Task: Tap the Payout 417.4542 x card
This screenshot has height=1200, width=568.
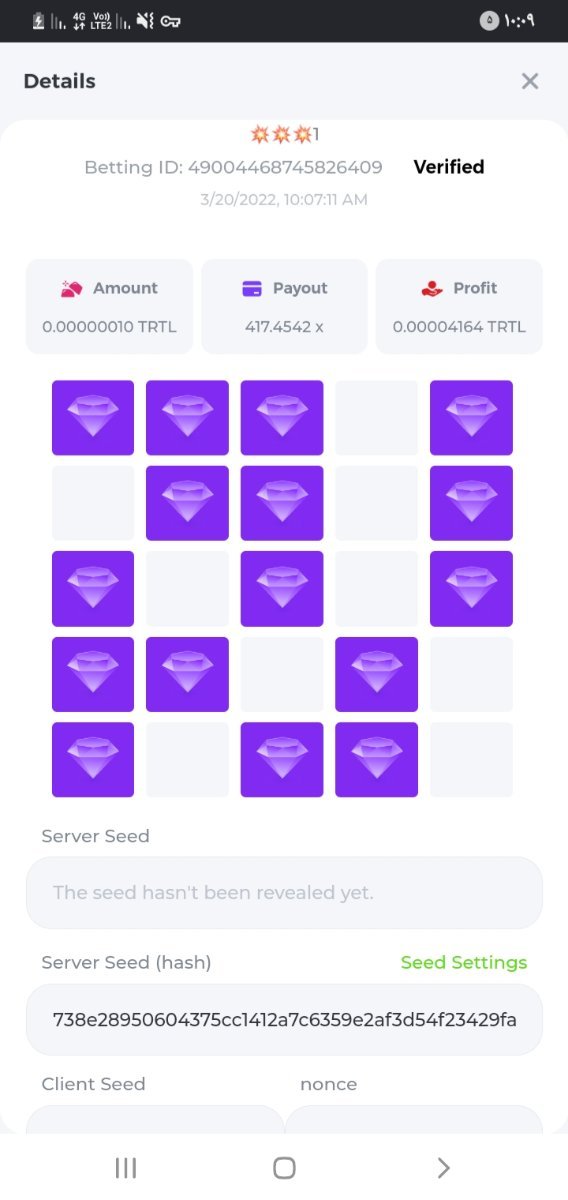Action: pyautogui.click(x=284, y=306)
